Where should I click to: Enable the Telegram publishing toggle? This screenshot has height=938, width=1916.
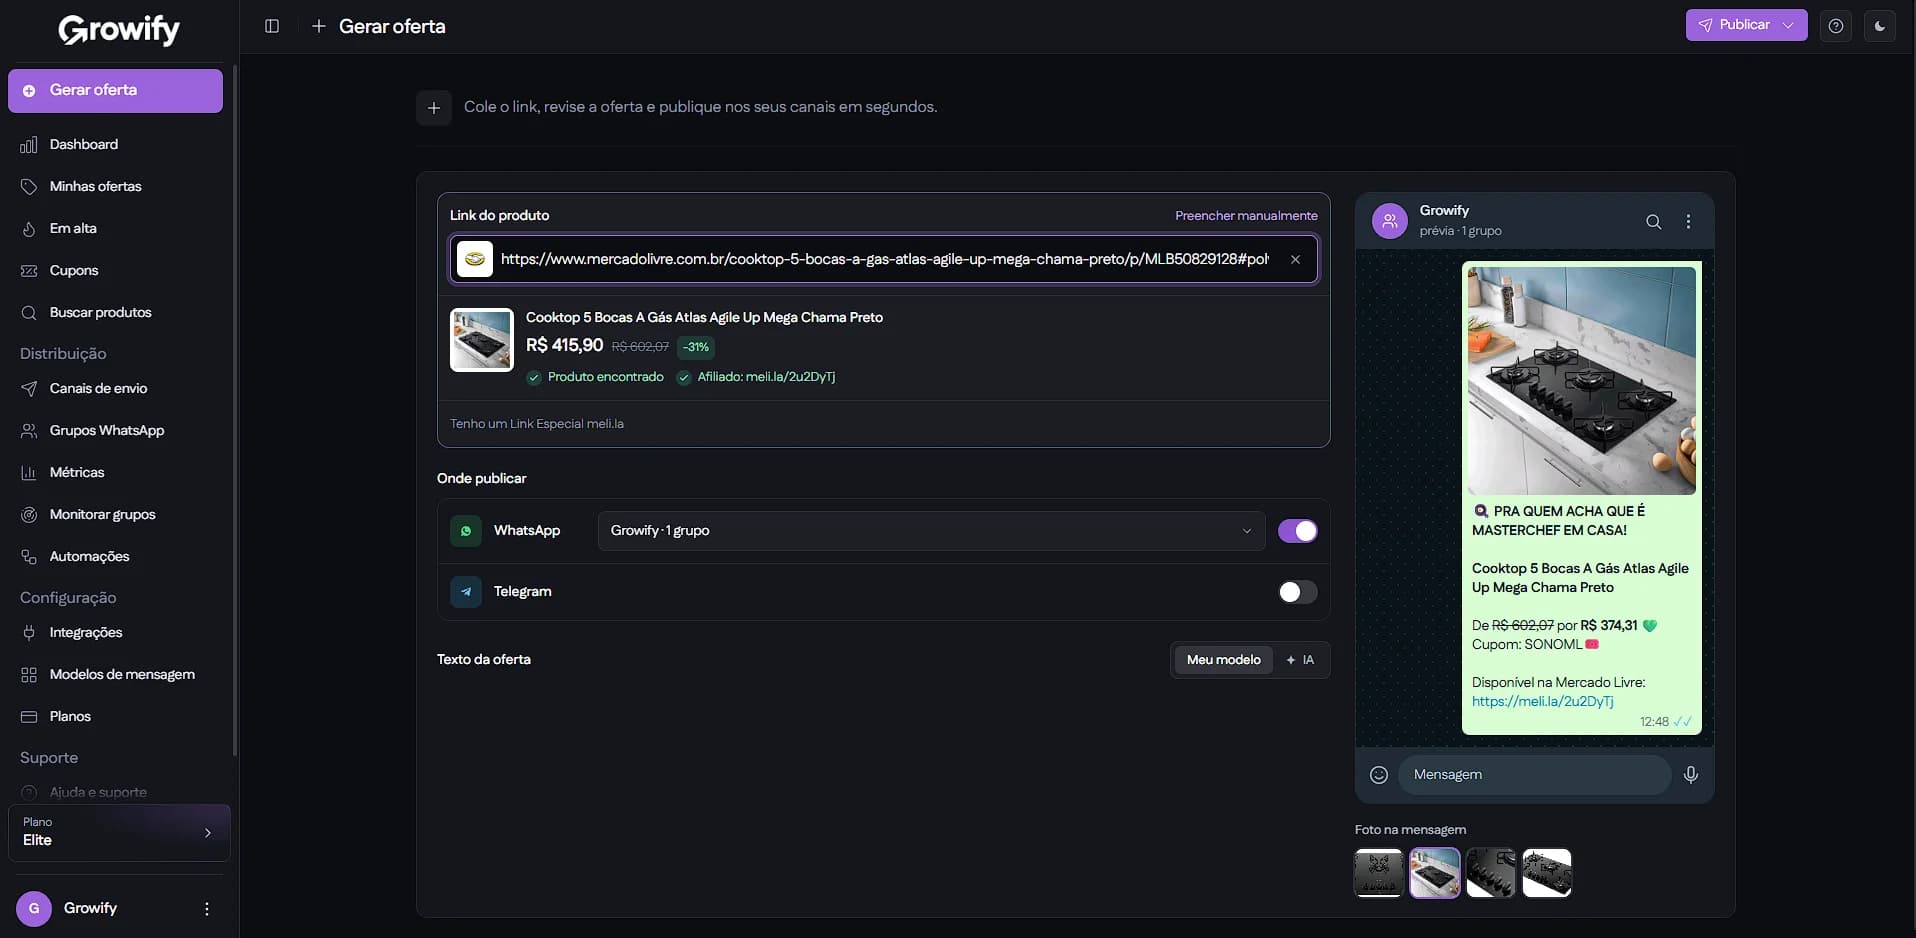pos(1298,592)
